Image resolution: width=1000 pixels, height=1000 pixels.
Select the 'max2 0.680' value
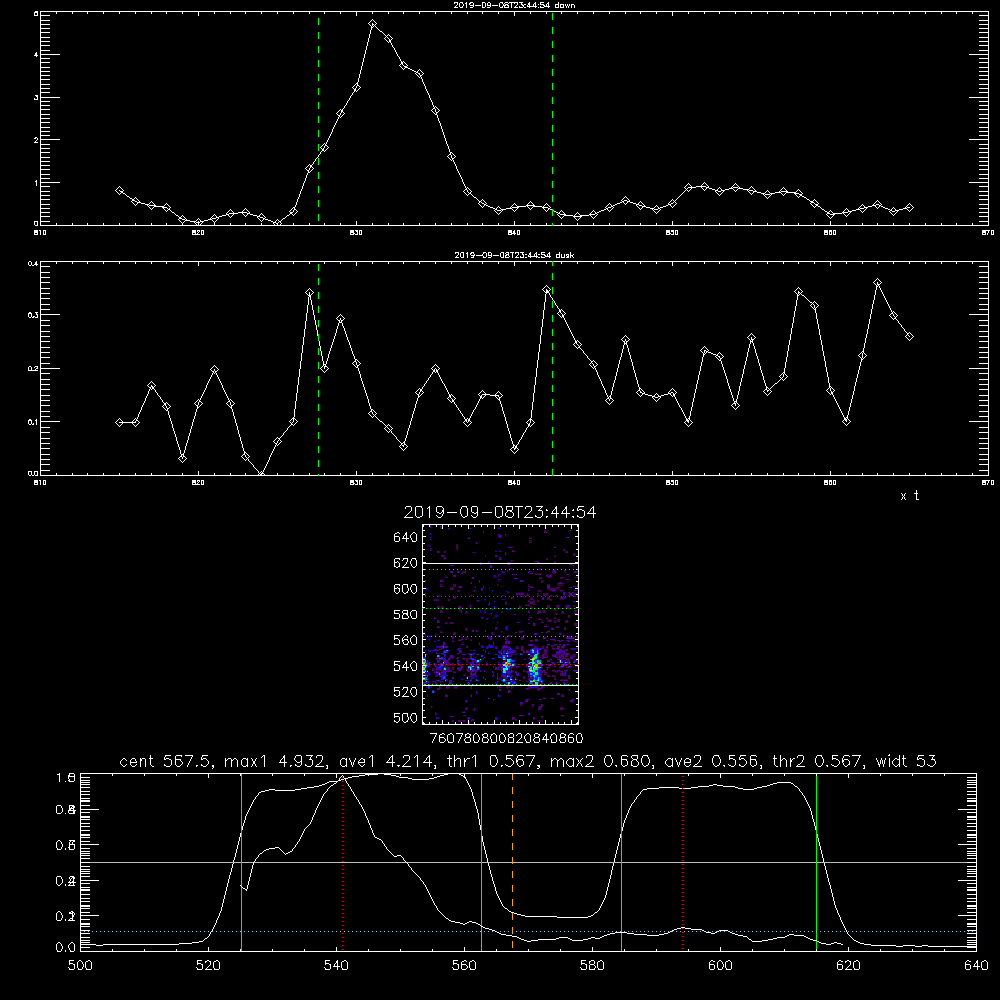[x=601, y=761]
